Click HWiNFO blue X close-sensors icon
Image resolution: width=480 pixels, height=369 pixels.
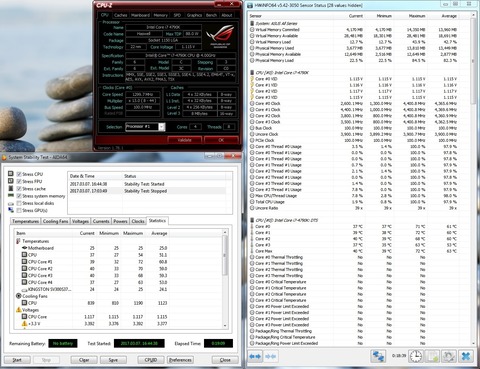tap(466, 356)
